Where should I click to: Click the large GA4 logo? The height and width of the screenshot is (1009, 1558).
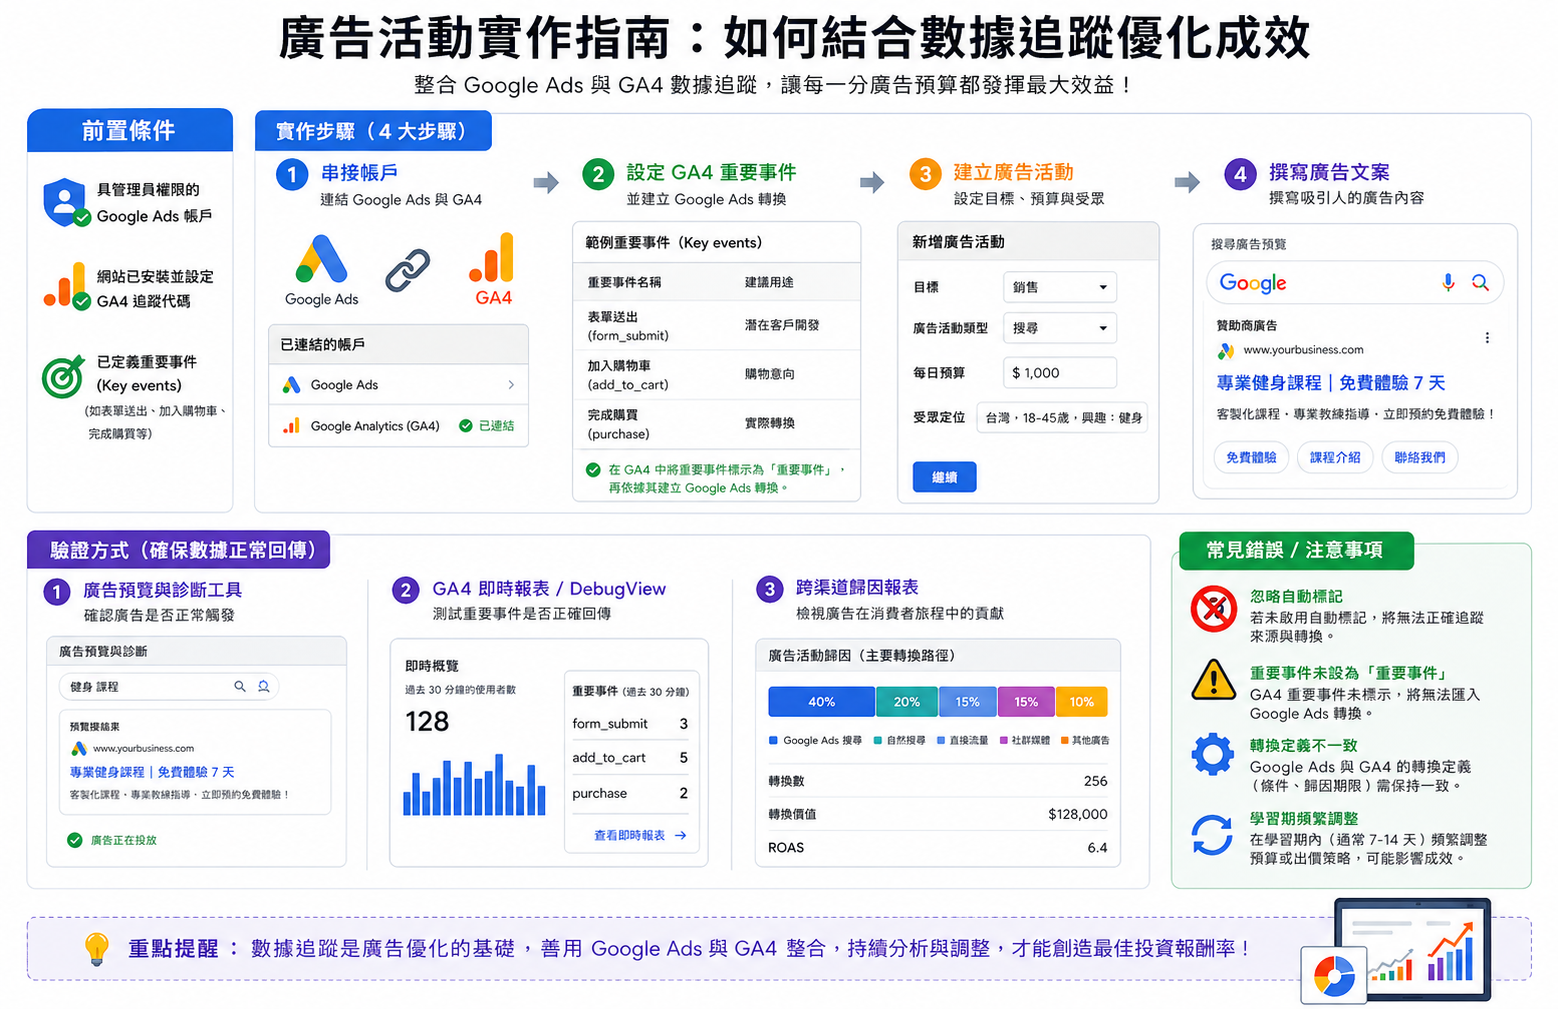(492, 257)
